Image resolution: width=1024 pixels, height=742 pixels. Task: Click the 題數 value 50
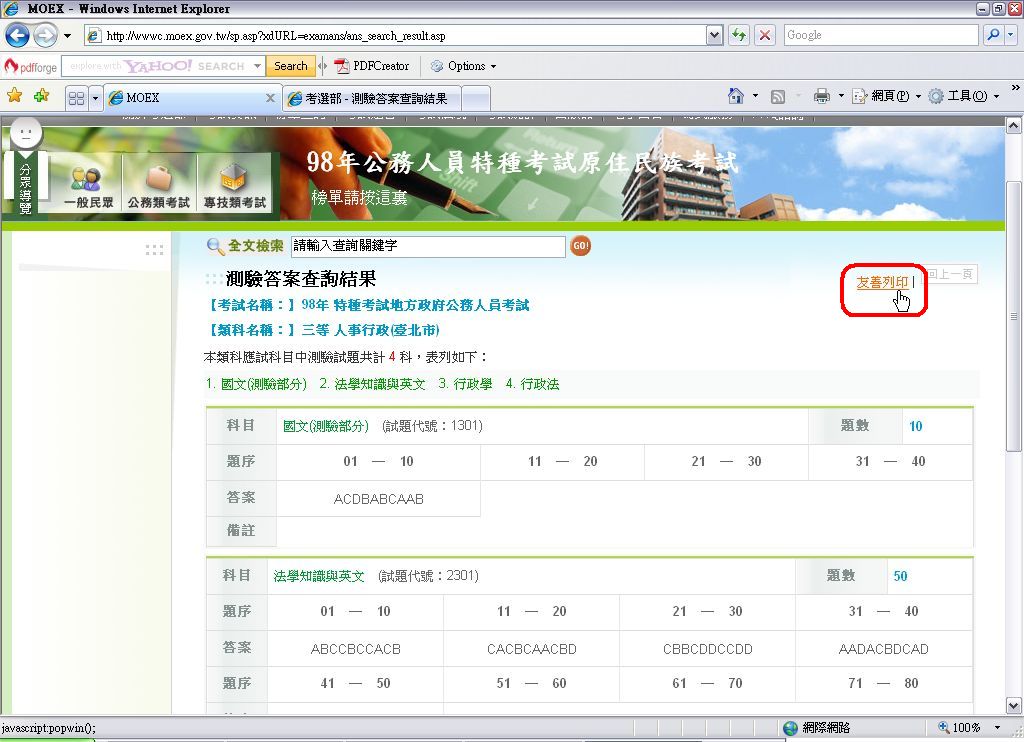click(901, 576)
